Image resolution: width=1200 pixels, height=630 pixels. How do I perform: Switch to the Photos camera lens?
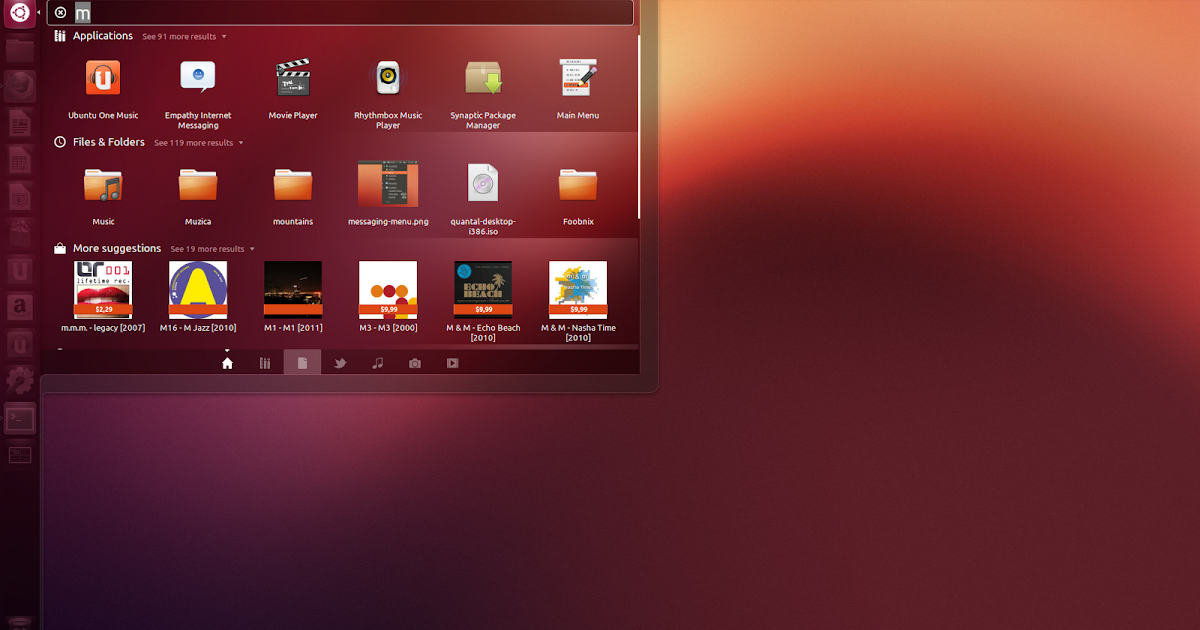tap(415, 363)
